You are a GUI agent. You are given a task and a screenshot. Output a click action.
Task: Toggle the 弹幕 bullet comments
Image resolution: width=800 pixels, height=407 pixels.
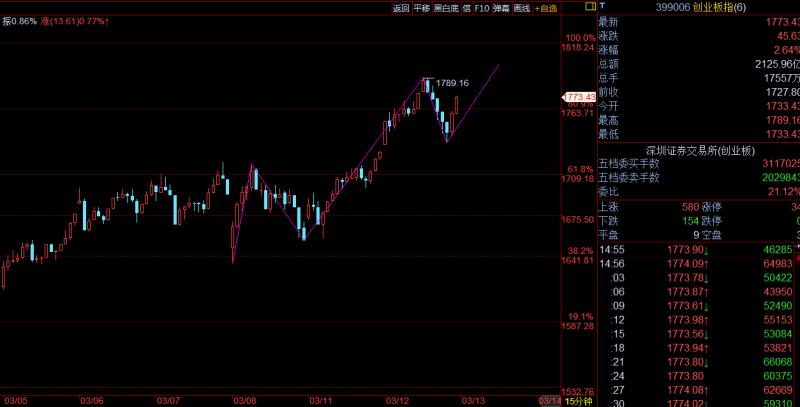[x=502, y=8]
